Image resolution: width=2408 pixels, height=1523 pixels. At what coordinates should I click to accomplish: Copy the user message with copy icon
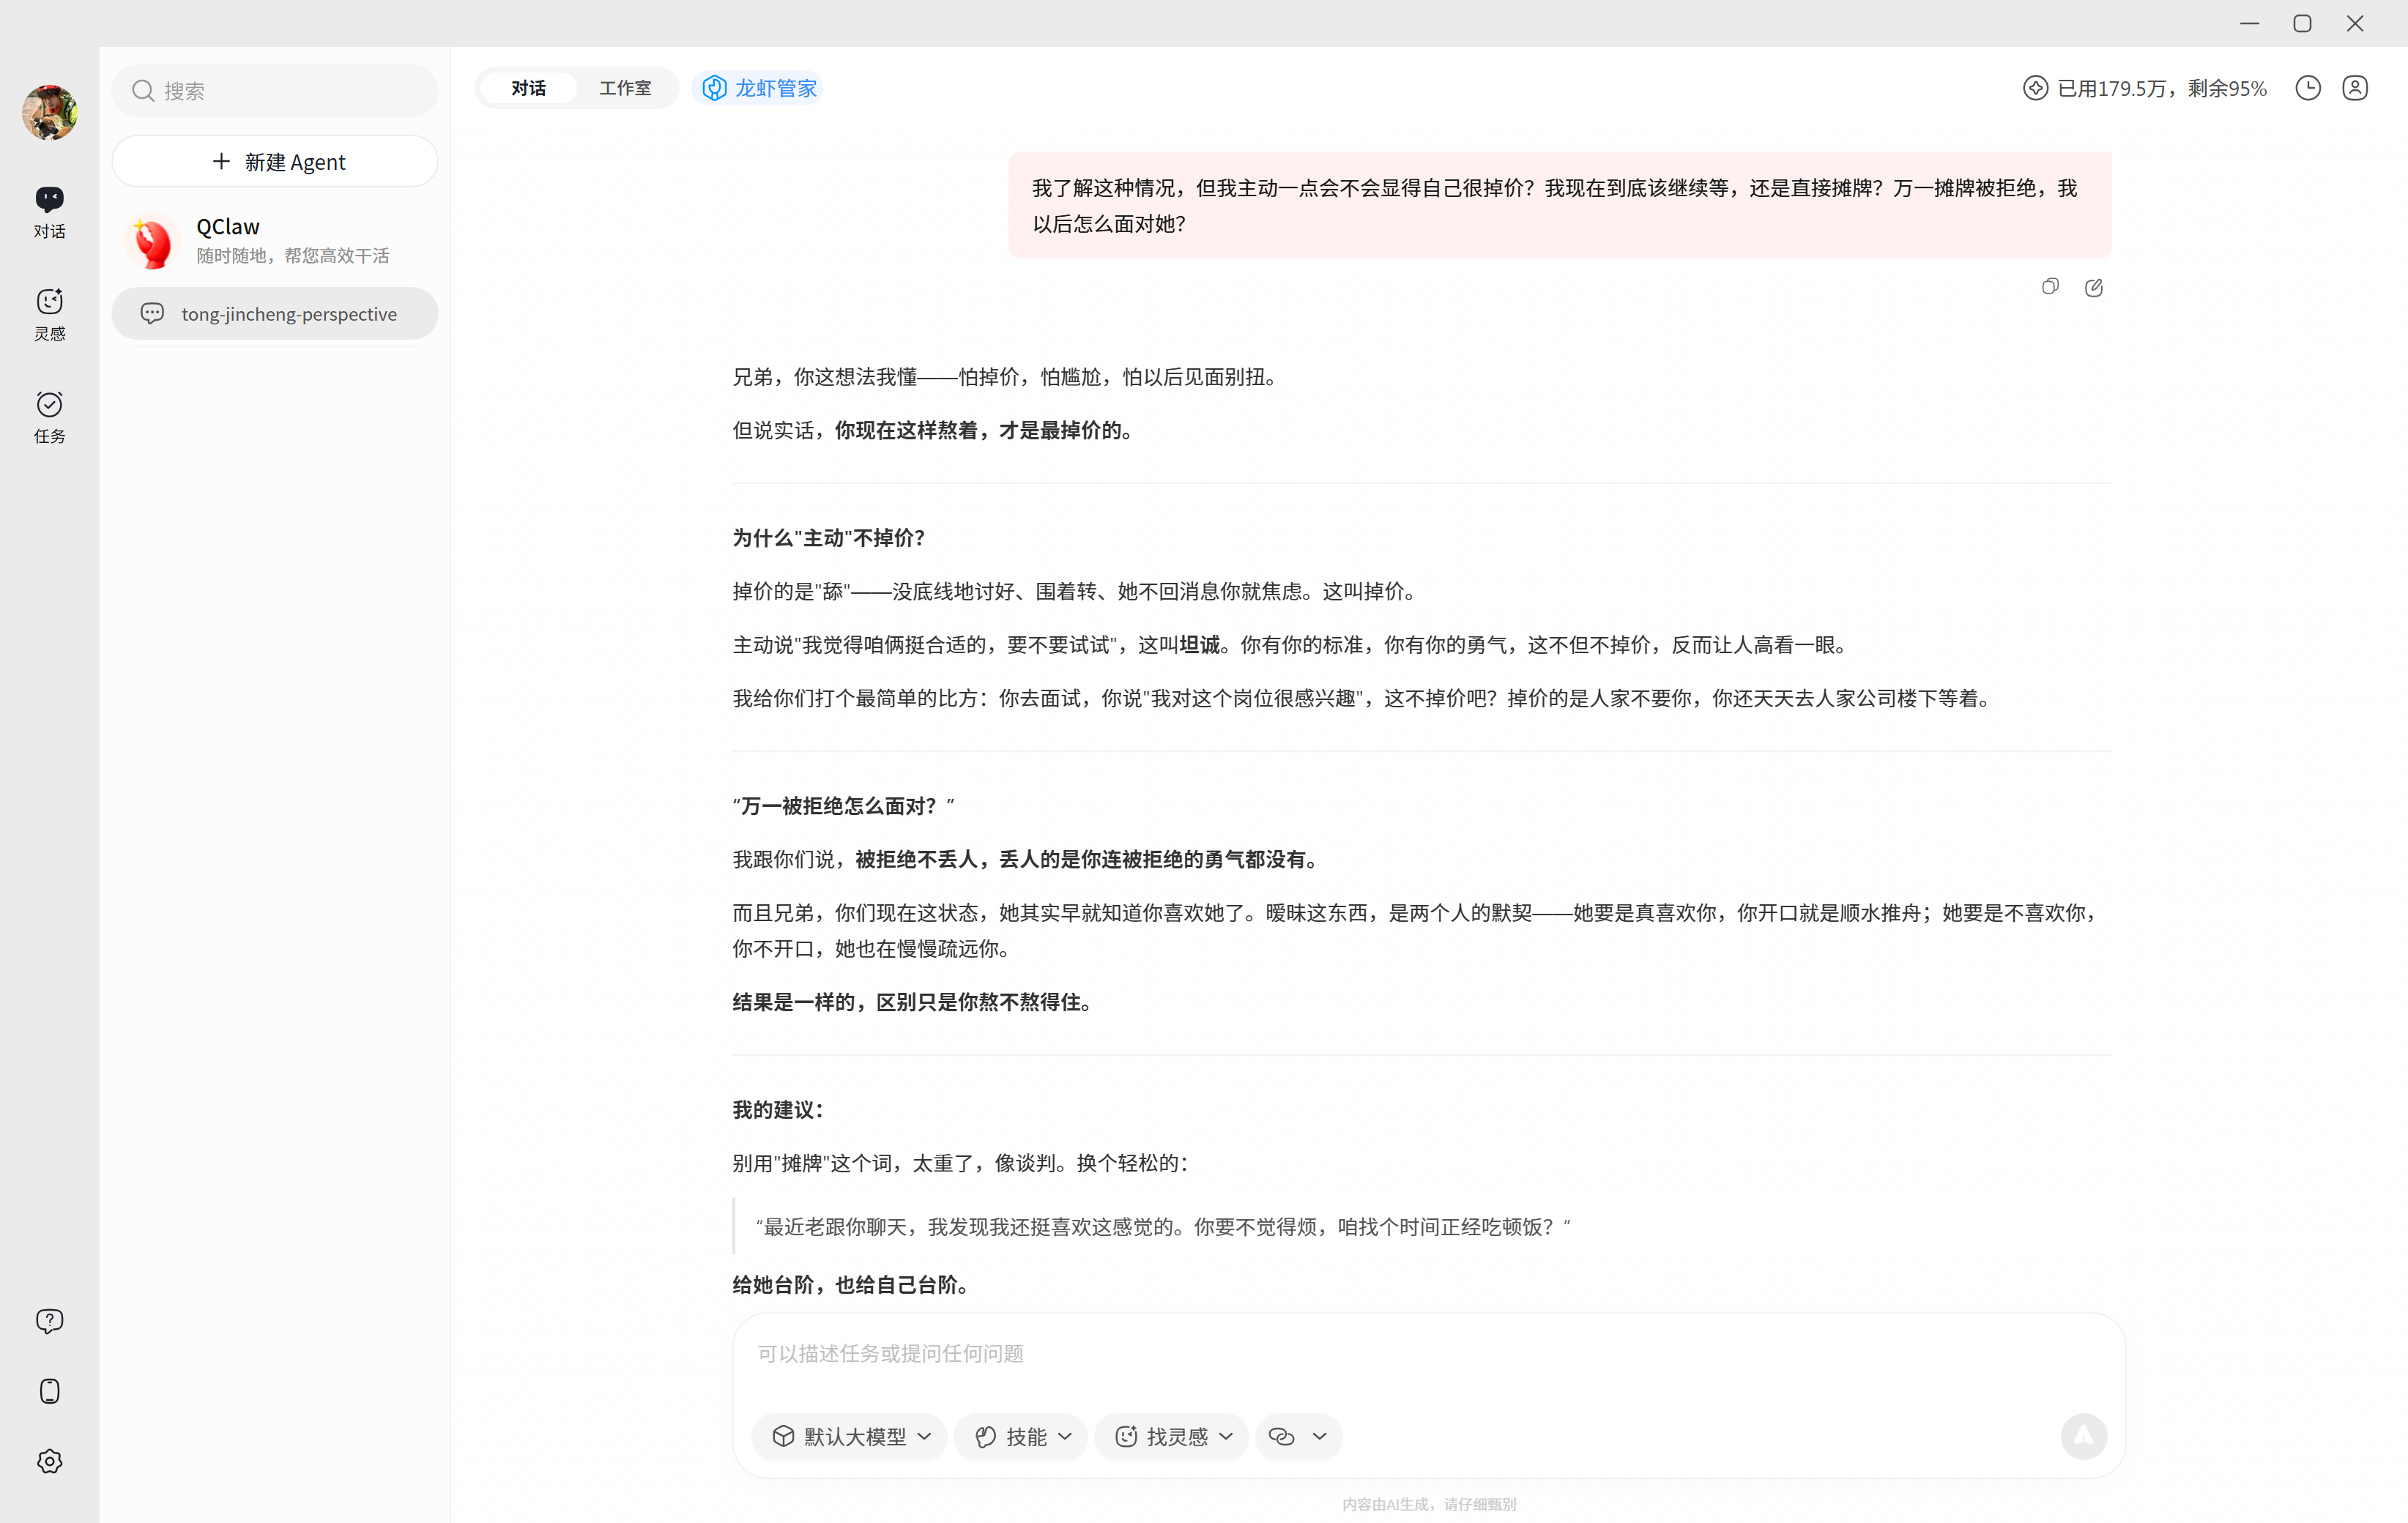pos(2050,287)
